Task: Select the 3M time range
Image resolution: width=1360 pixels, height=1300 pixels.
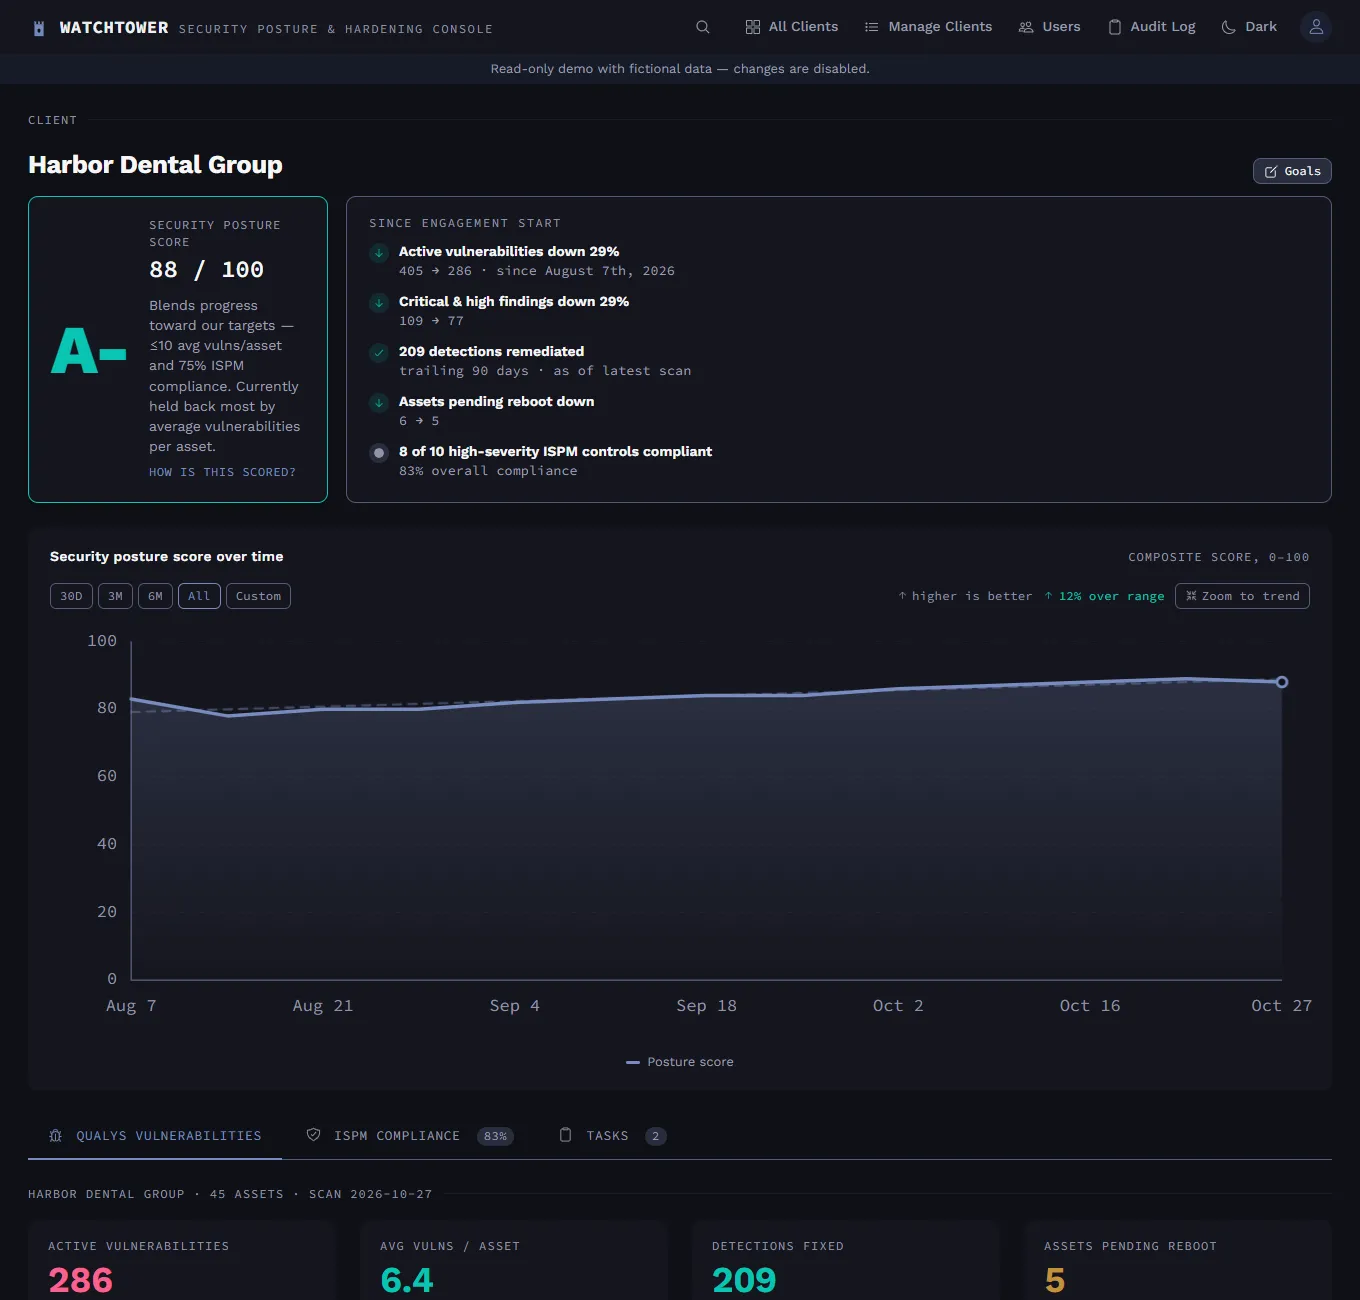Action: click(115, 596)
